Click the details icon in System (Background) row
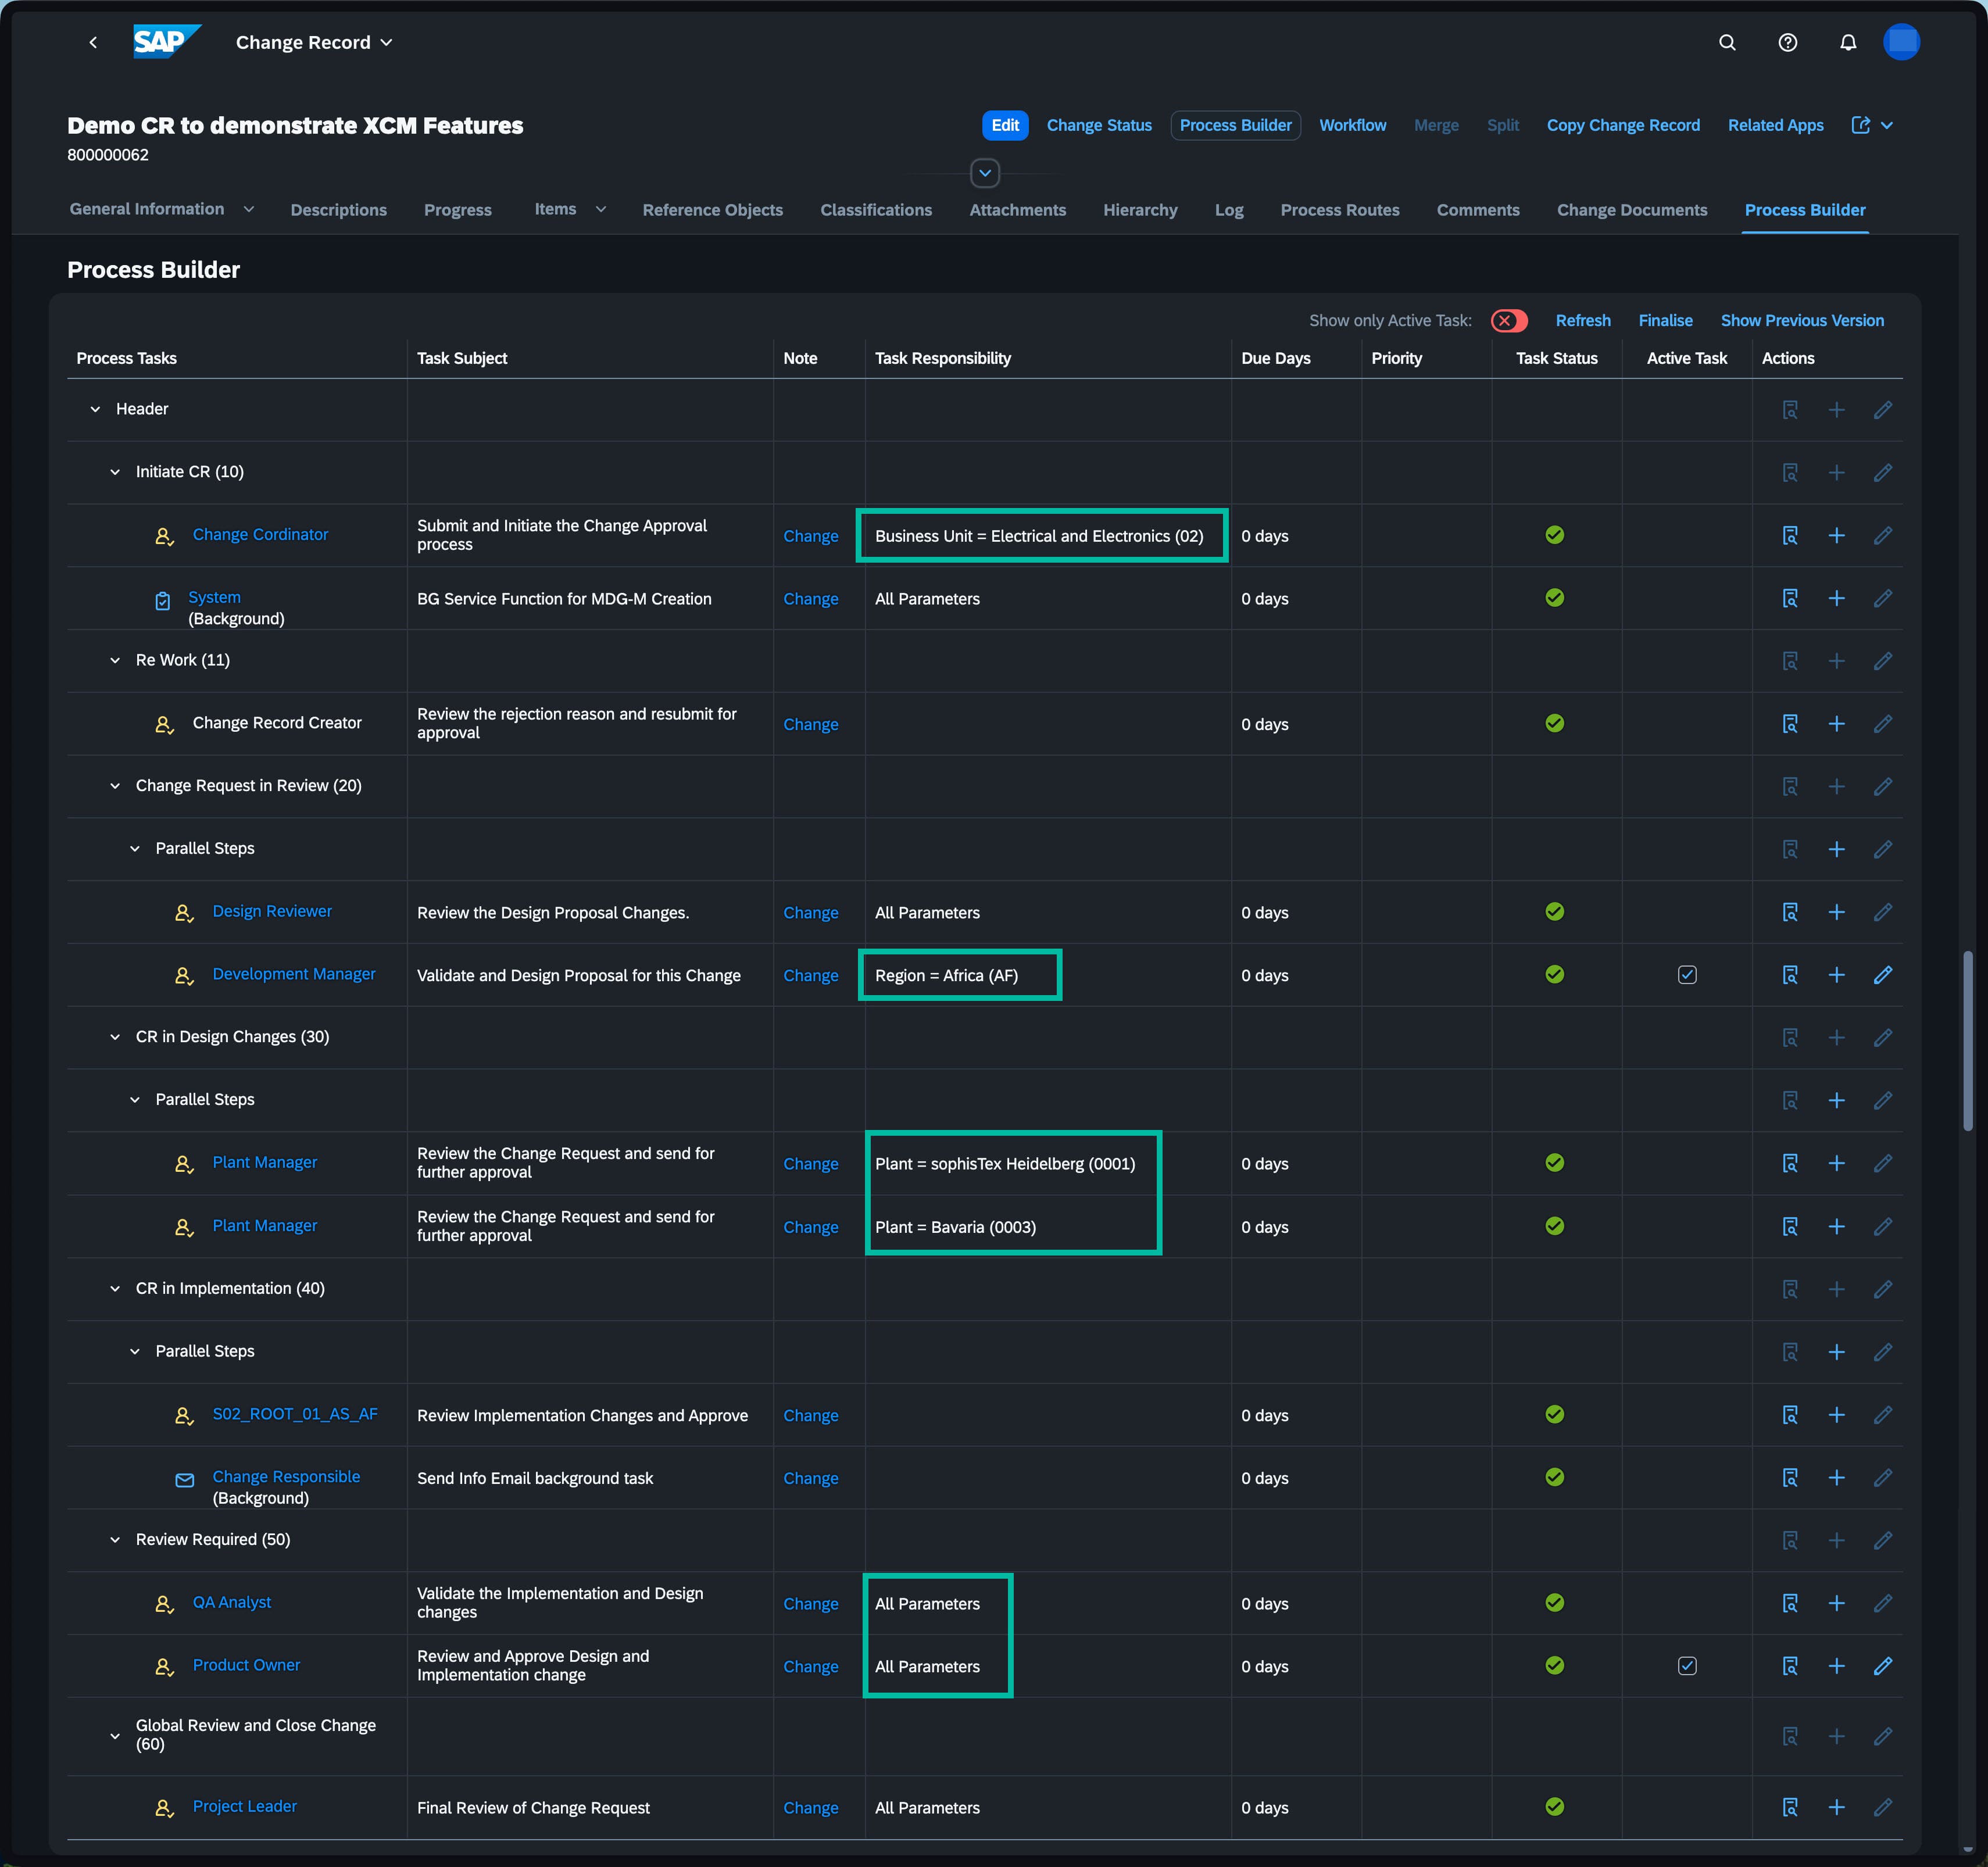The height and width of the screenshot is (1867, 1988). pyautogui.click(x=1790, y=598)
